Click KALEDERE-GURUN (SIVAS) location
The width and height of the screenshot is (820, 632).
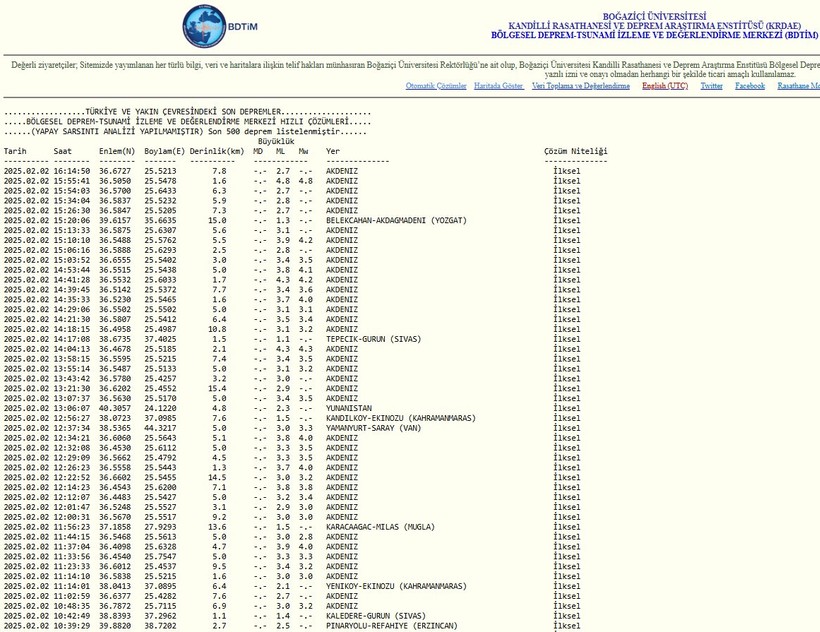[375, 616]
